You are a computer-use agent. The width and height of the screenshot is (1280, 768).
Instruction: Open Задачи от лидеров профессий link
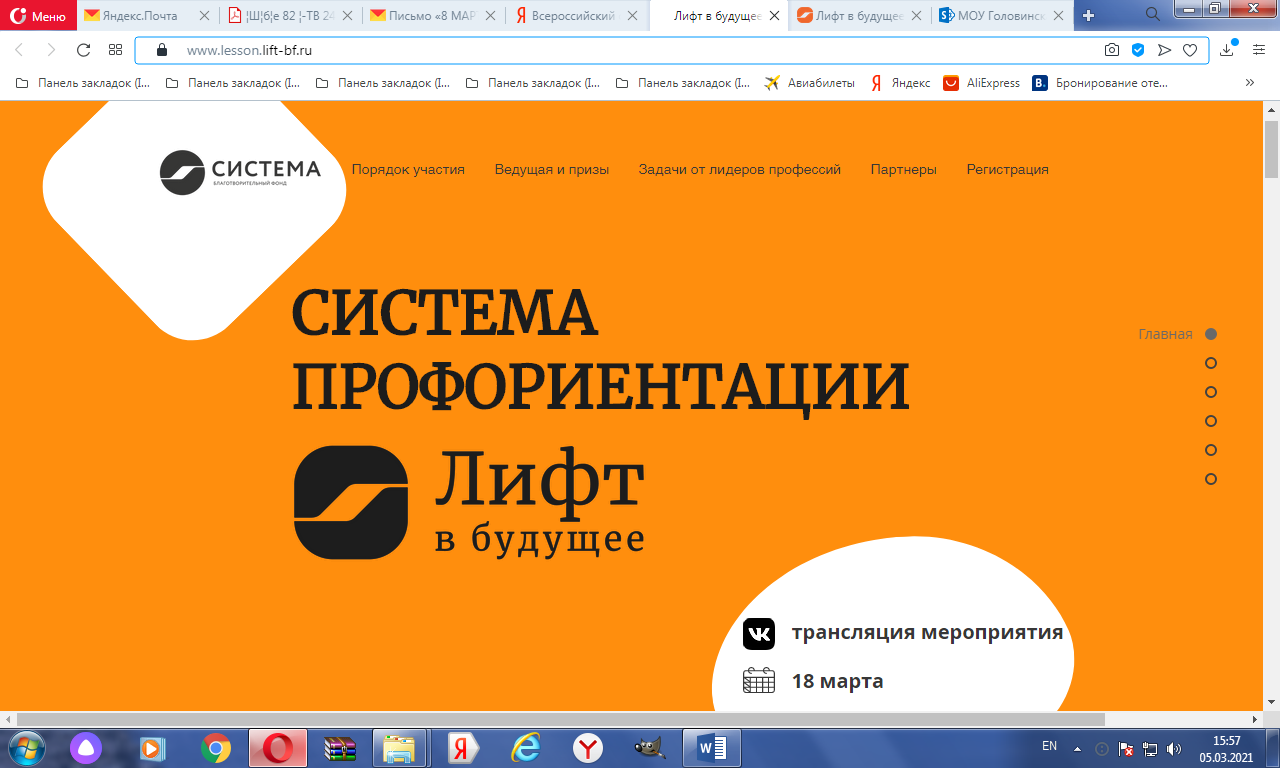click(x=740, y=170)
